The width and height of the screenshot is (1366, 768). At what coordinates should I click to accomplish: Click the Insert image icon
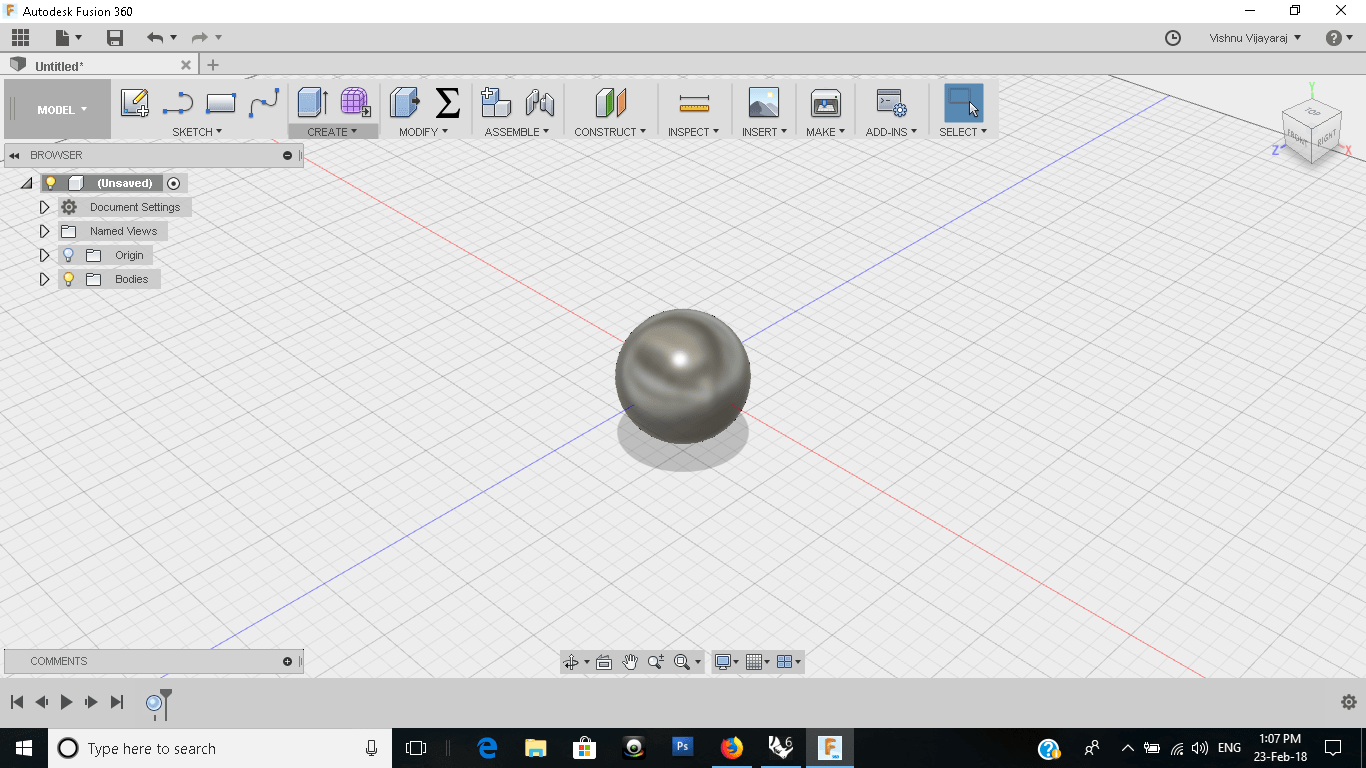pyautogui.click(x=764, y=103)
